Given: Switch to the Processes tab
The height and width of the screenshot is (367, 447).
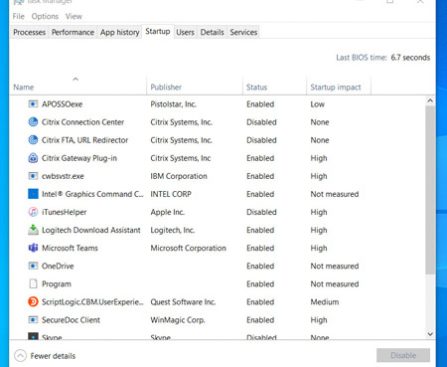Looking at the screenshot, I should (x=29, y=32).
